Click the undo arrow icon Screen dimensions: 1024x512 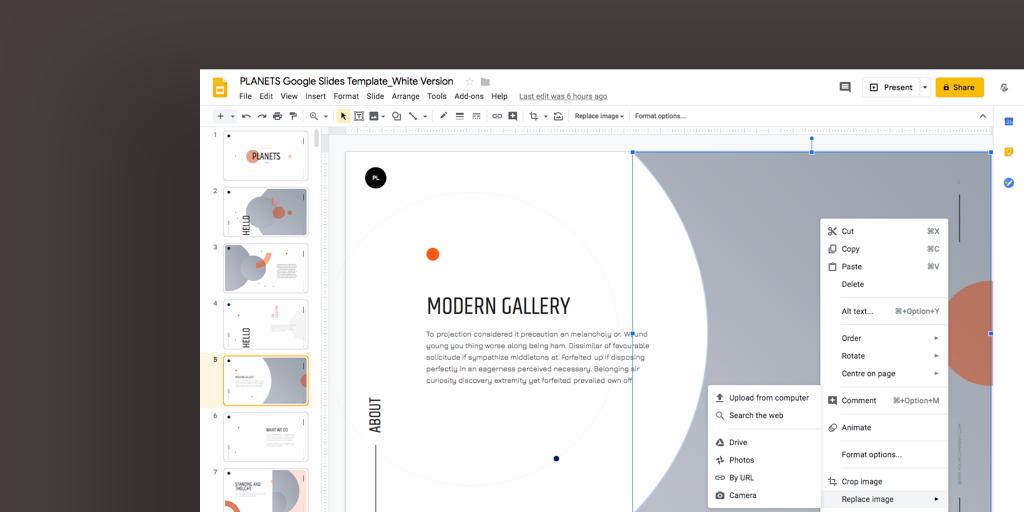(246, 116)
